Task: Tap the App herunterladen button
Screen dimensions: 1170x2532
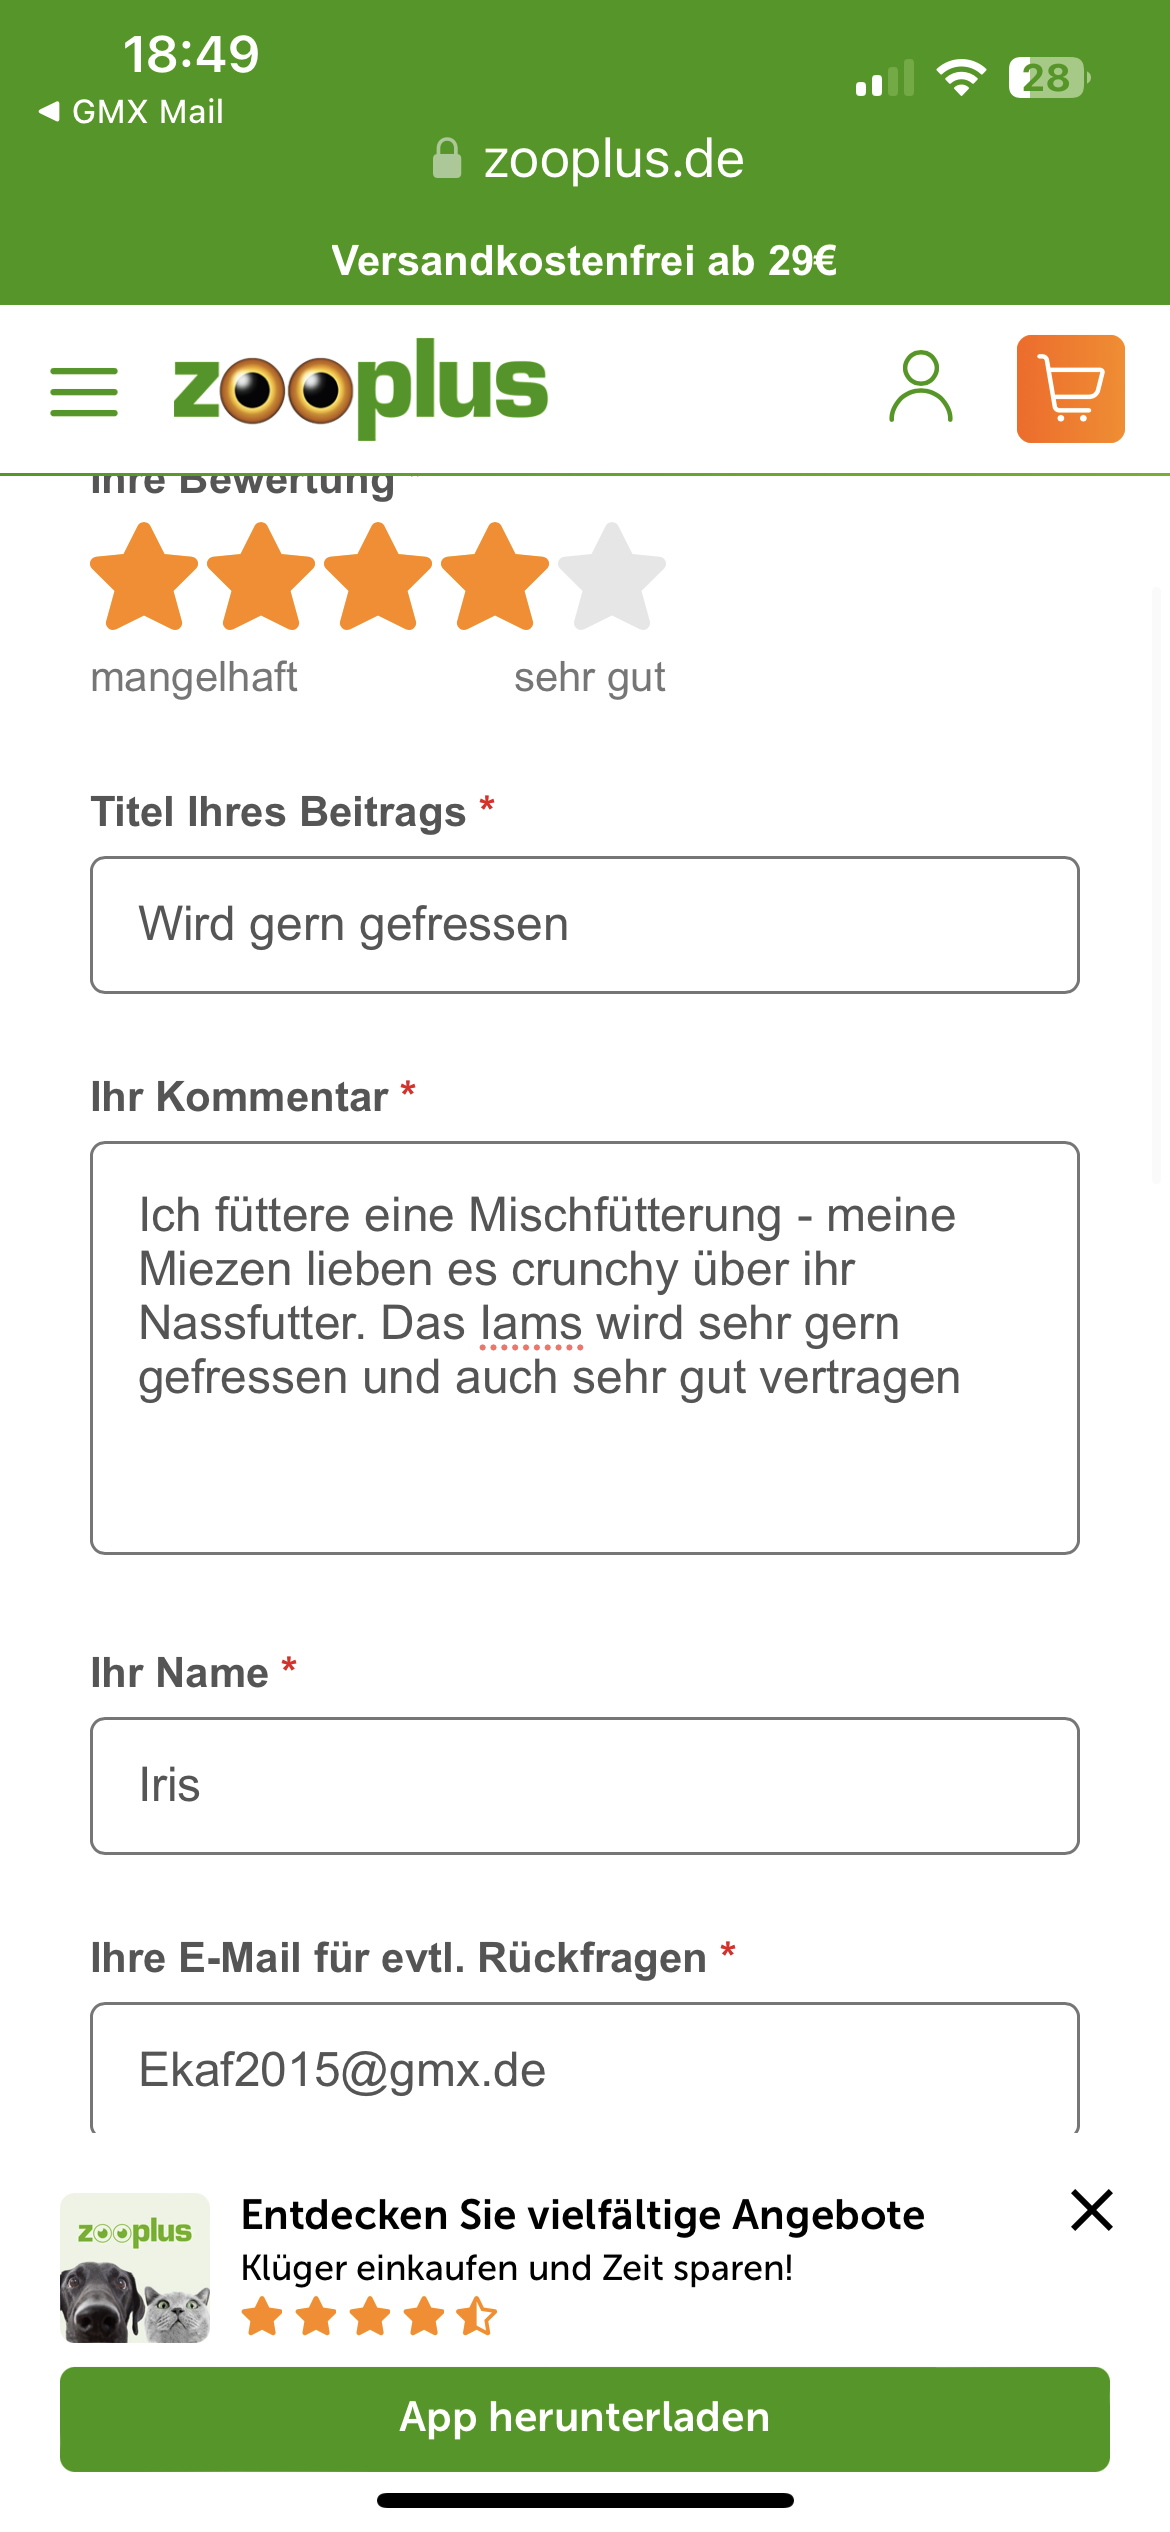Action: 584,2418
